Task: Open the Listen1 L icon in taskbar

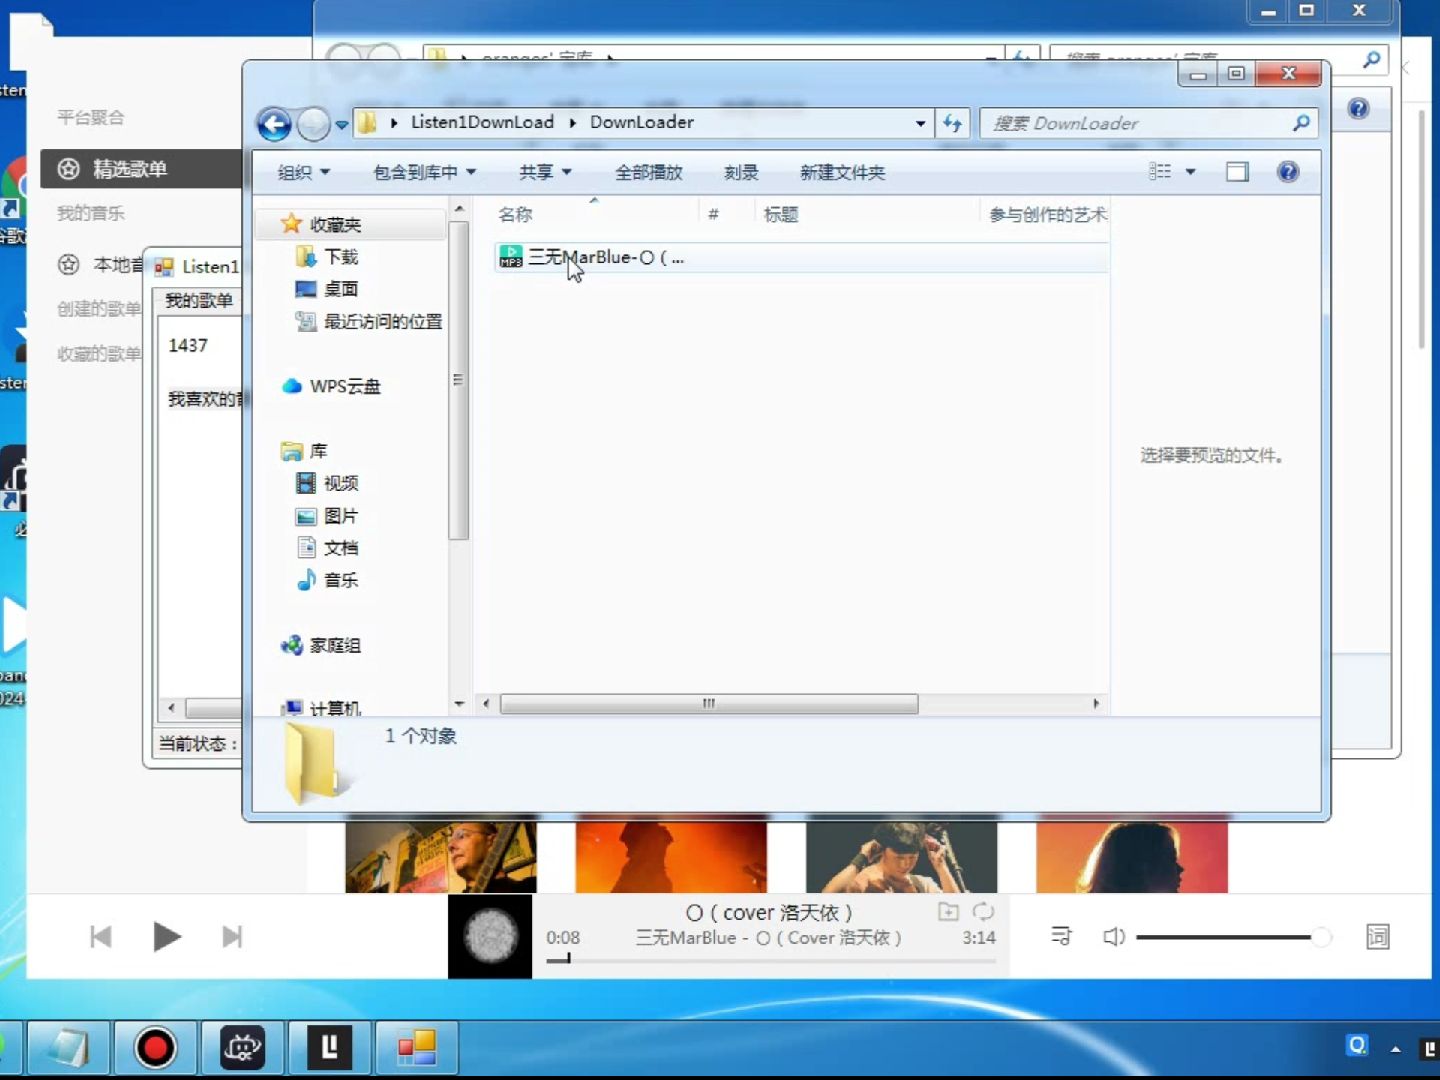Action: click(329, 1048)
